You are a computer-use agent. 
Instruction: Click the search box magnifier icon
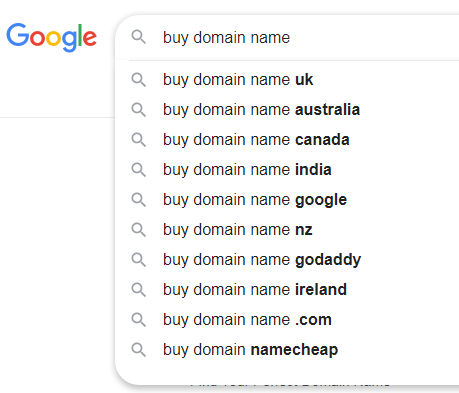pos(138,37)
